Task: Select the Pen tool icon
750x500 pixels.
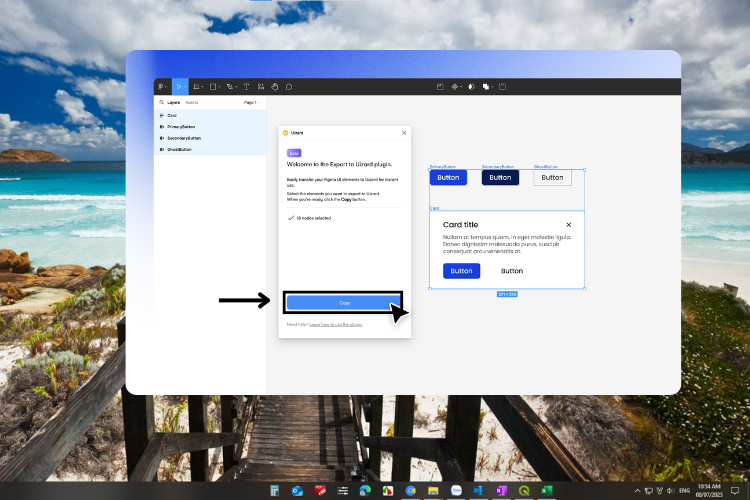Action: click(230, 87)
